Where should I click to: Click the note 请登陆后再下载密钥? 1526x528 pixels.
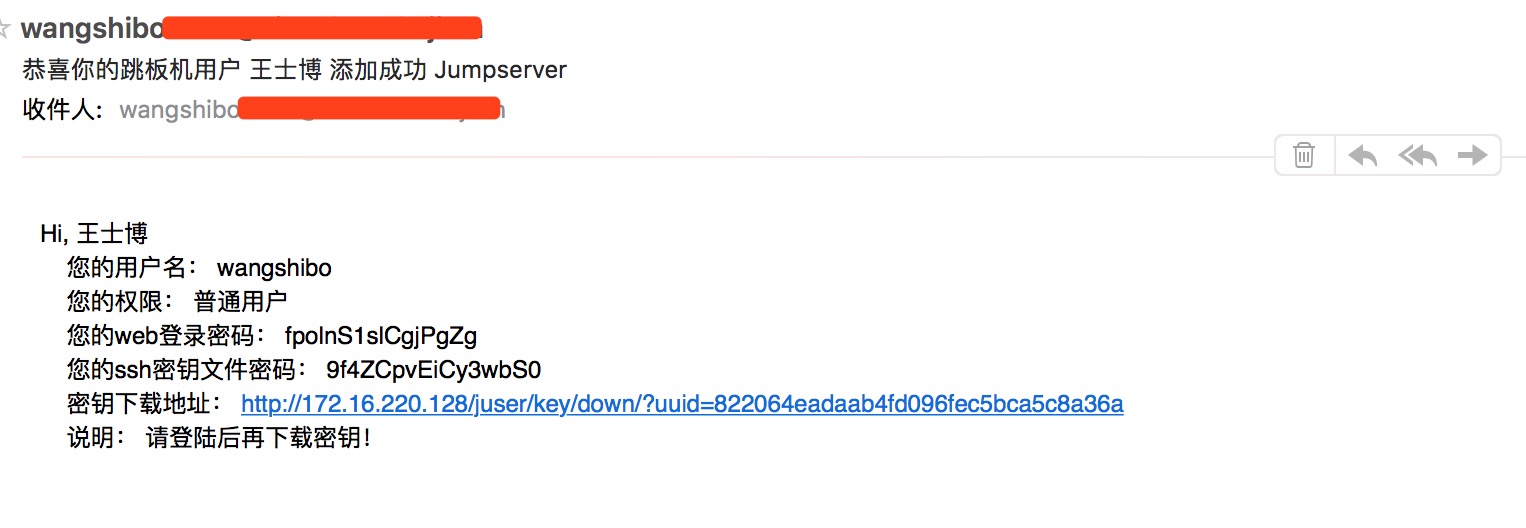[x=258, y=438]
